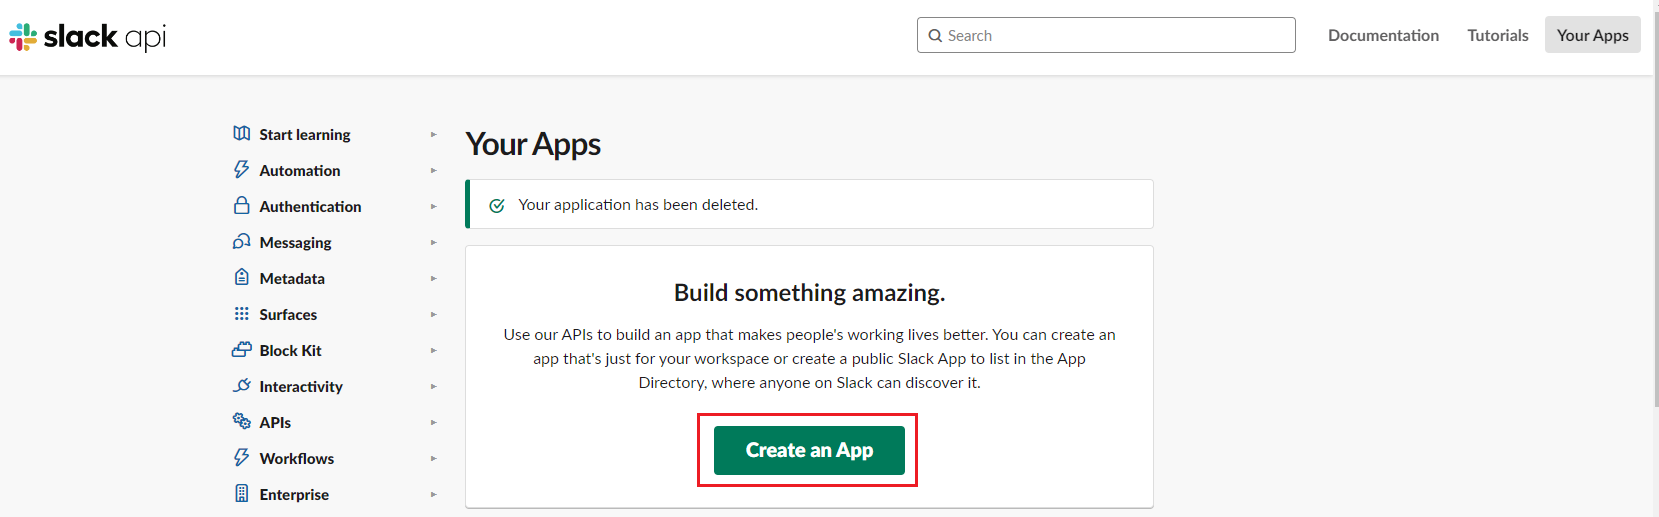Open the Metadata sidebar link
The height and width of the screenshot is (517, 1659).
[292, 278]
